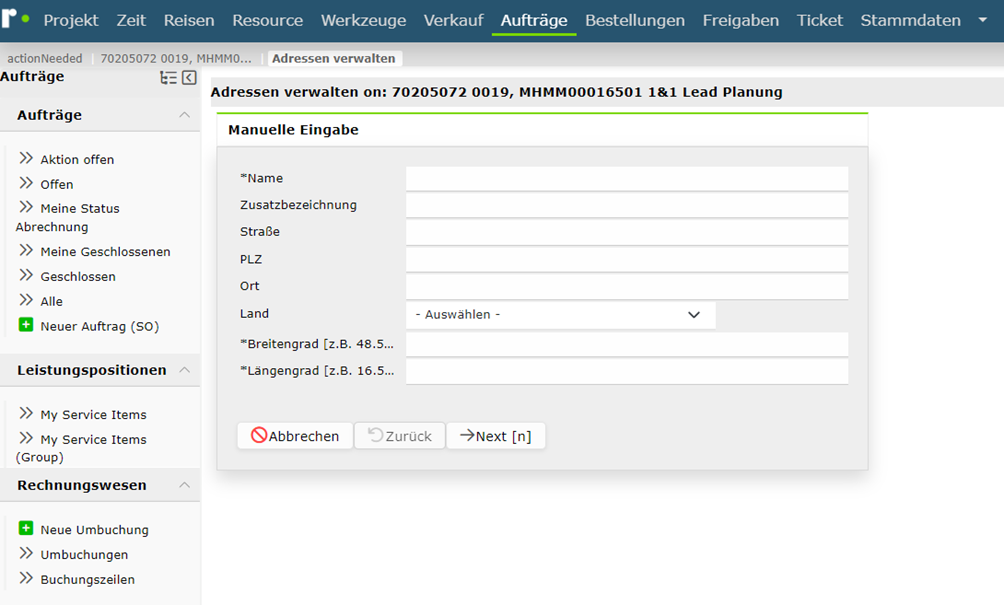The width and height of the screenshot is (1004, 605).
Task: Click the double-arrow icon beside Offen
Action: tap(26, 183)
